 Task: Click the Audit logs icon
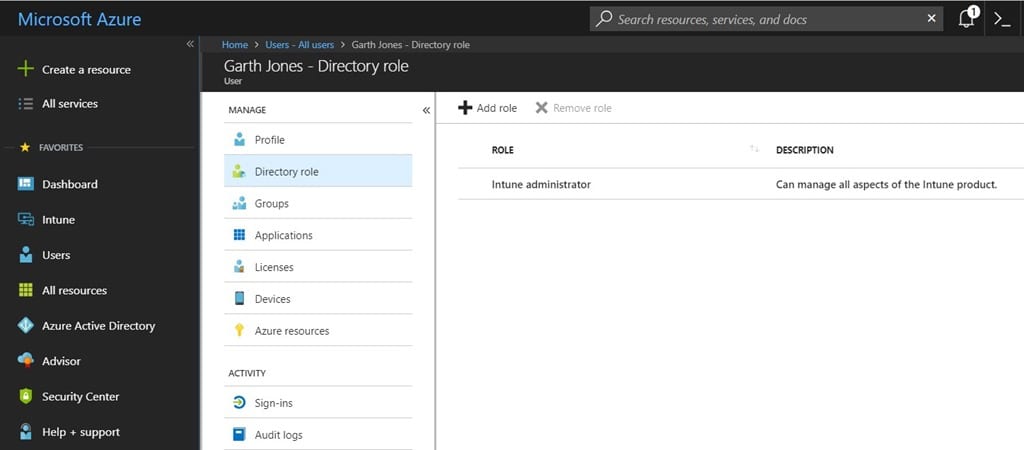pyautogui.click(x=240, y=434)
